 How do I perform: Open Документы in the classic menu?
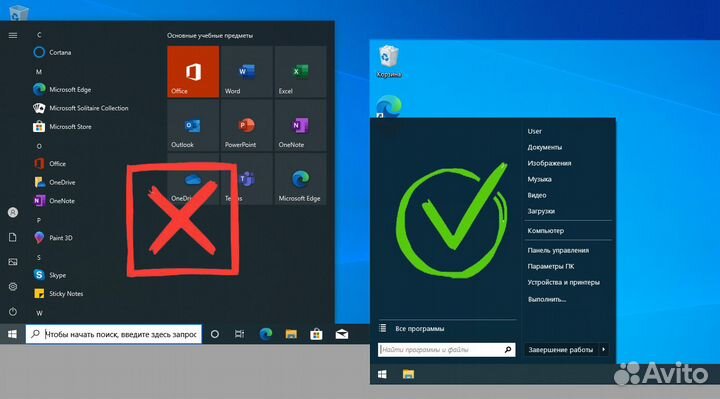(545, 147)
